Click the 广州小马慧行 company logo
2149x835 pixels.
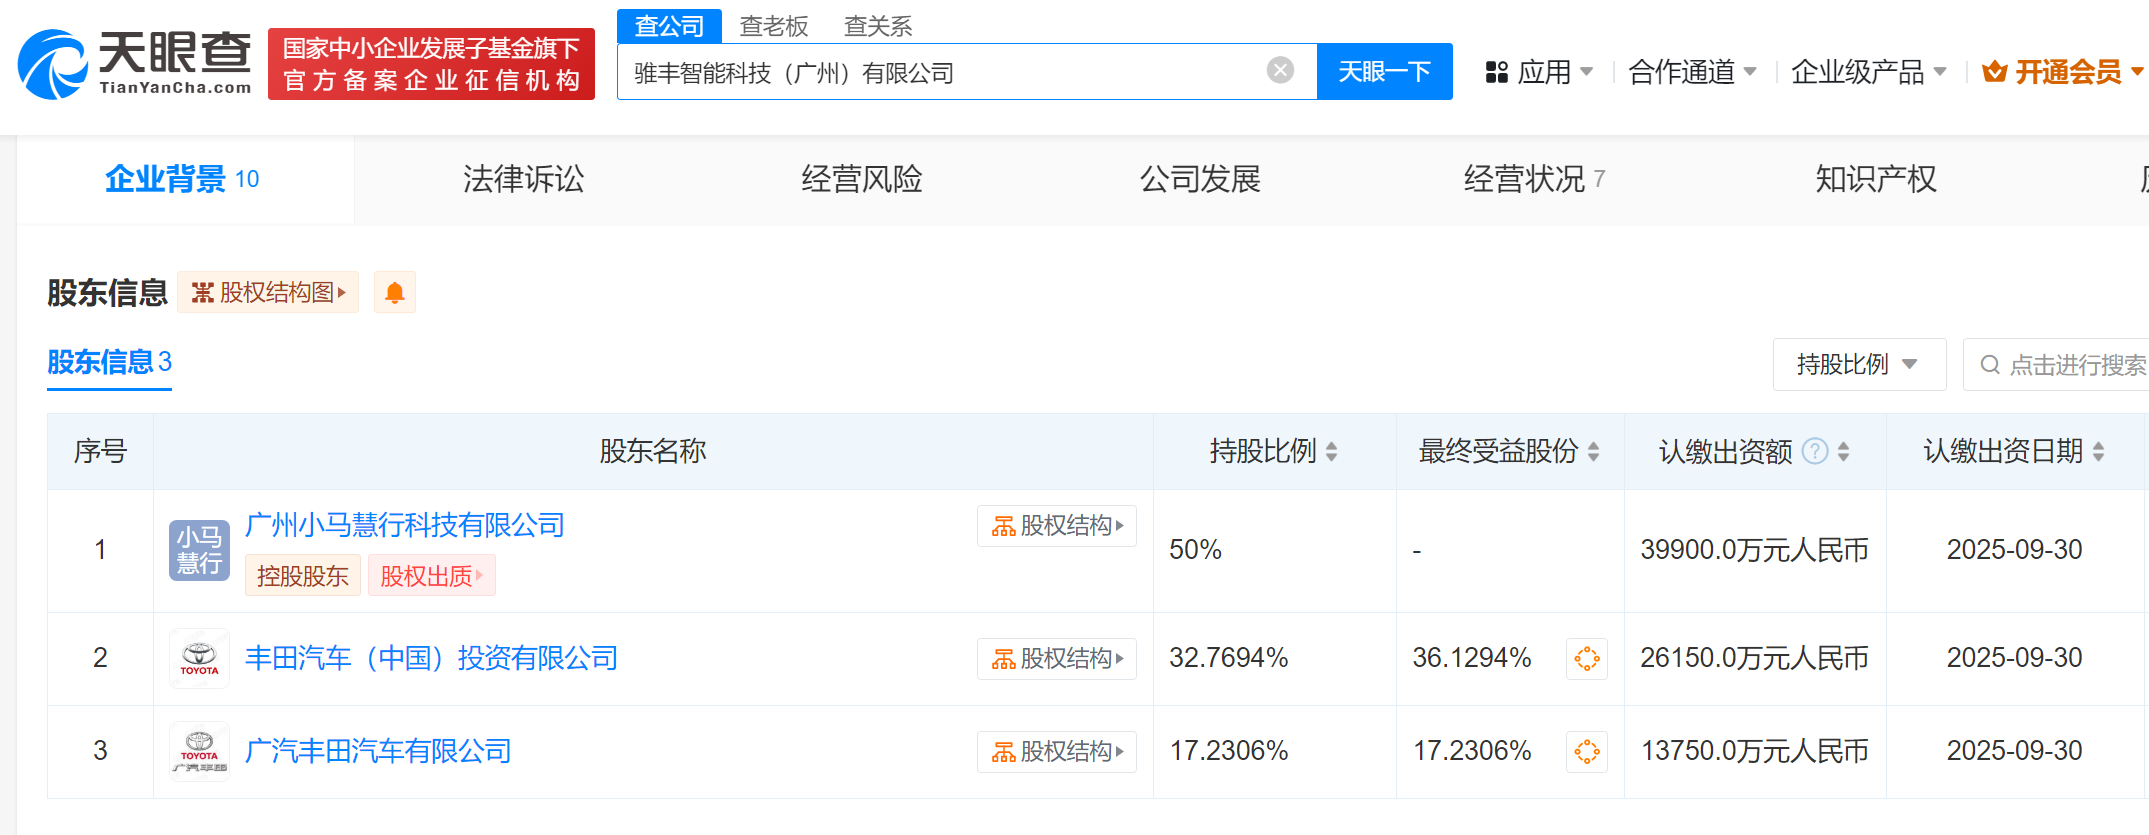click(x=199, y=550)
